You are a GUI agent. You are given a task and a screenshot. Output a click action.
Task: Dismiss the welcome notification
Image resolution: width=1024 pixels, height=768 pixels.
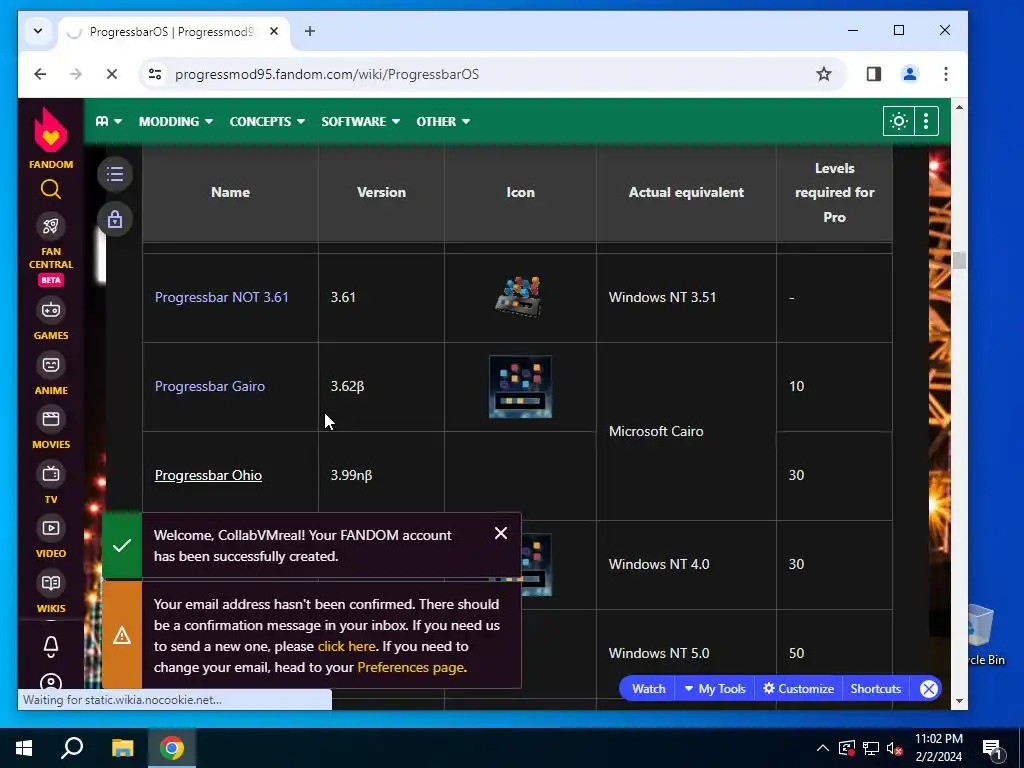tap(501, 534)
